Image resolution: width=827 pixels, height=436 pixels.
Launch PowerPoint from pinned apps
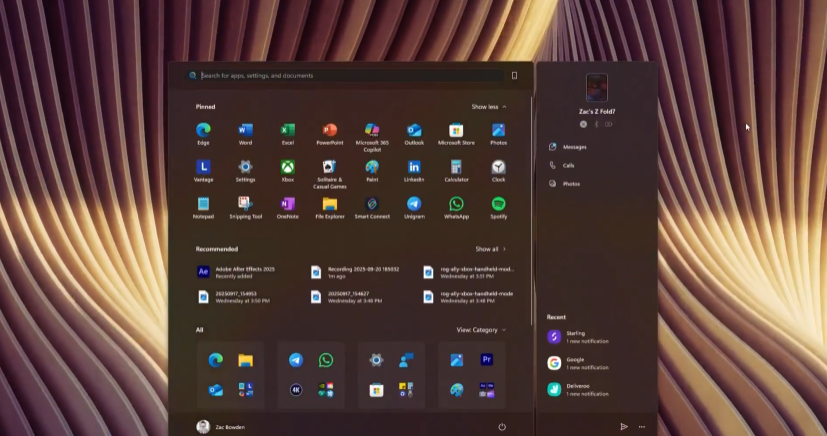click(x=330, y=134)
